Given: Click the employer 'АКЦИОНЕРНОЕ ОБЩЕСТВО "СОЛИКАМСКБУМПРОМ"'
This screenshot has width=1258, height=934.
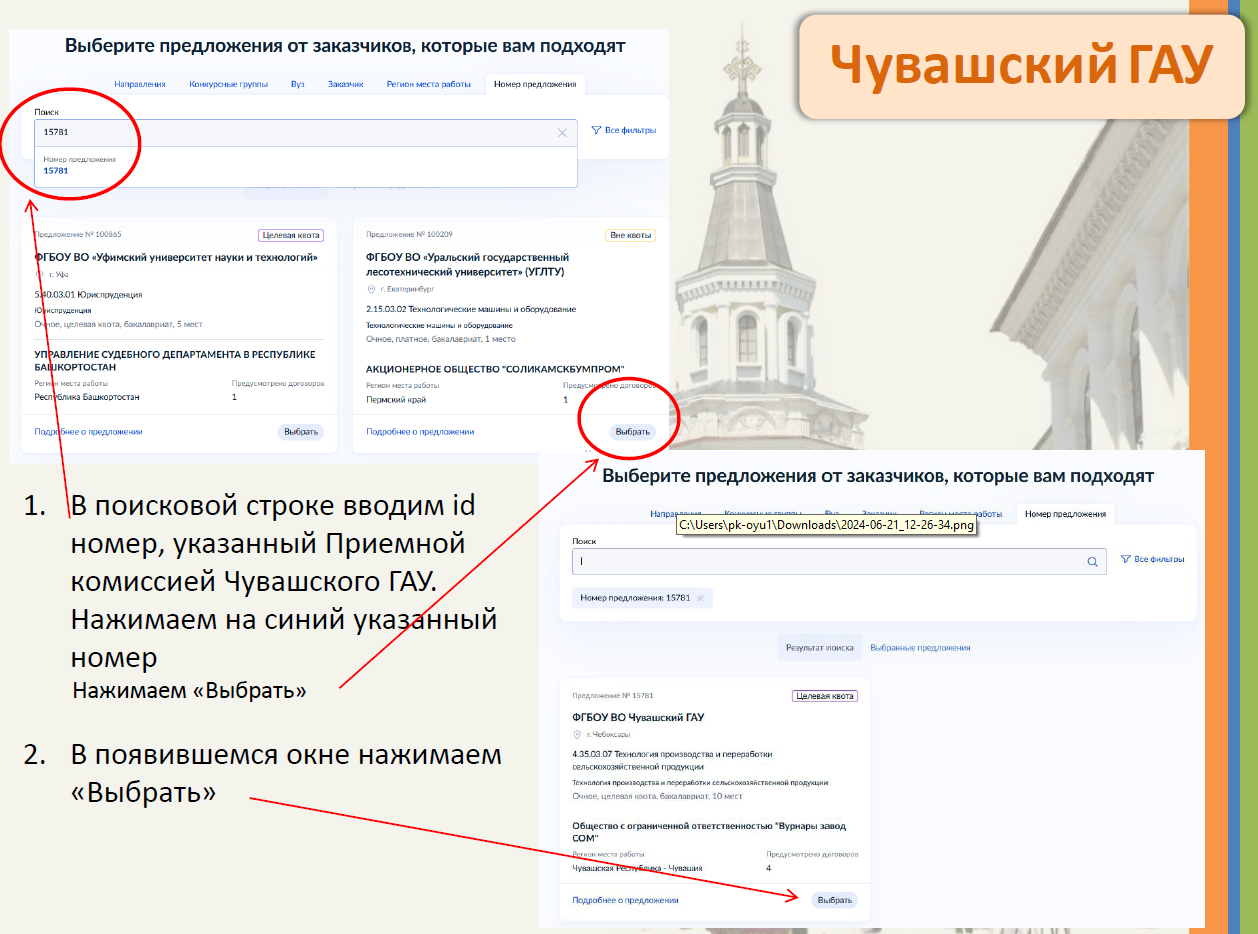Looking at the screenshot, I should tap(495, 369).
